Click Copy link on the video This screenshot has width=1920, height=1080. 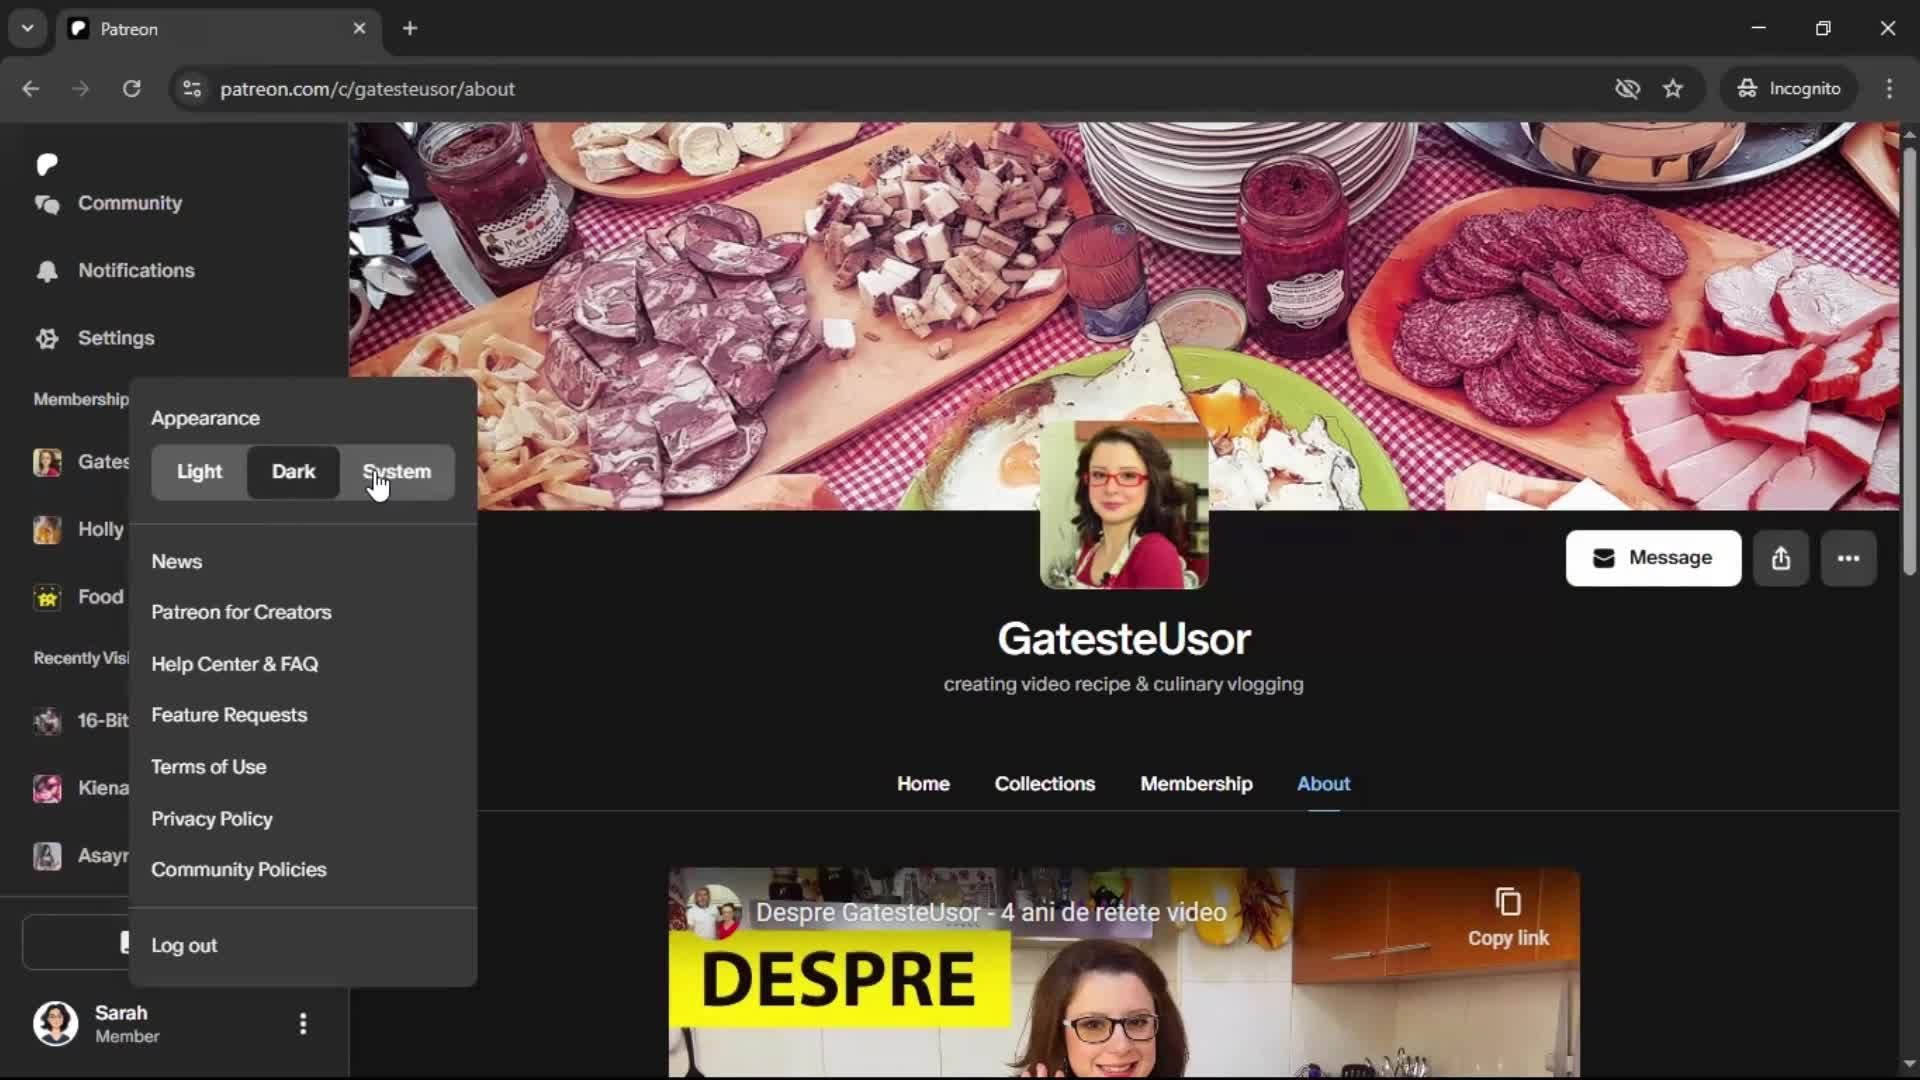1508,917
